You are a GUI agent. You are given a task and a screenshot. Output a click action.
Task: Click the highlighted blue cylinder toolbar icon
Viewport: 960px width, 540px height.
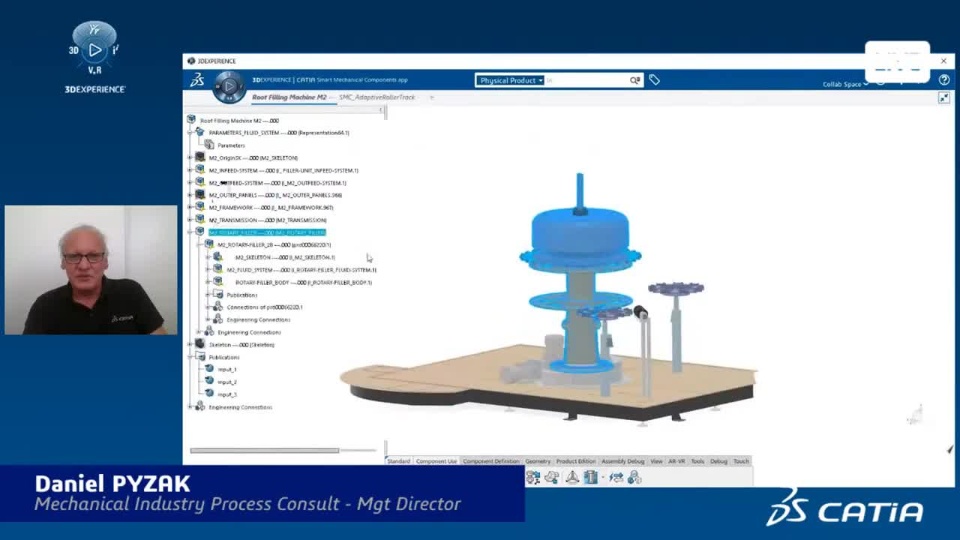coord(591,478)
